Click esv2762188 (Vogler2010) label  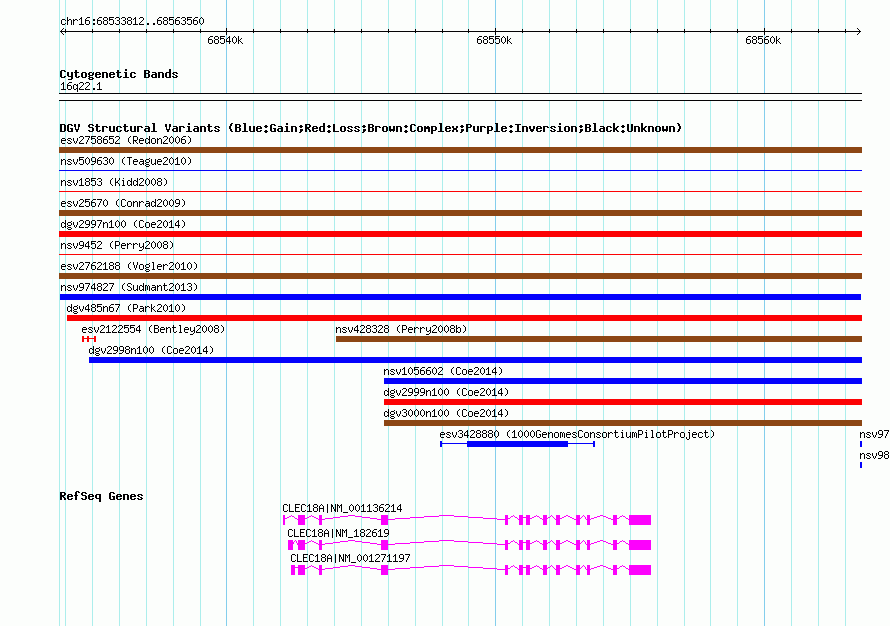tap(129, 266)
